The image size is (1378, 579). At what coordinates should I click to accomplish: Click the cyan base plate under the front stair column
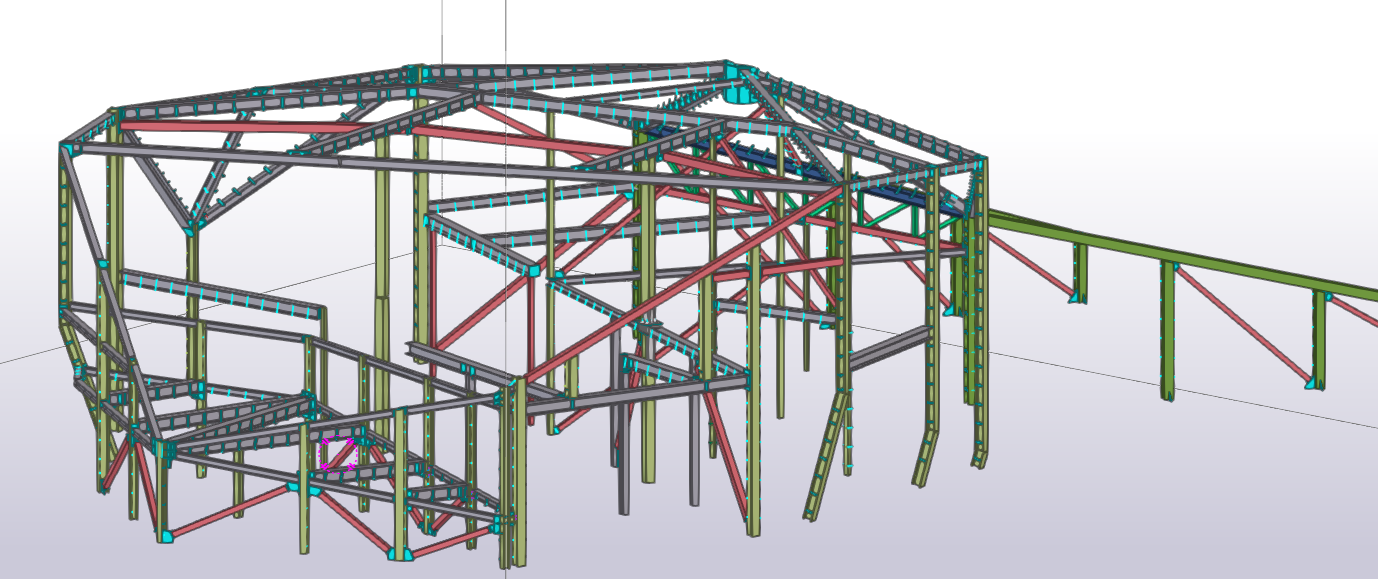[399, 554]
